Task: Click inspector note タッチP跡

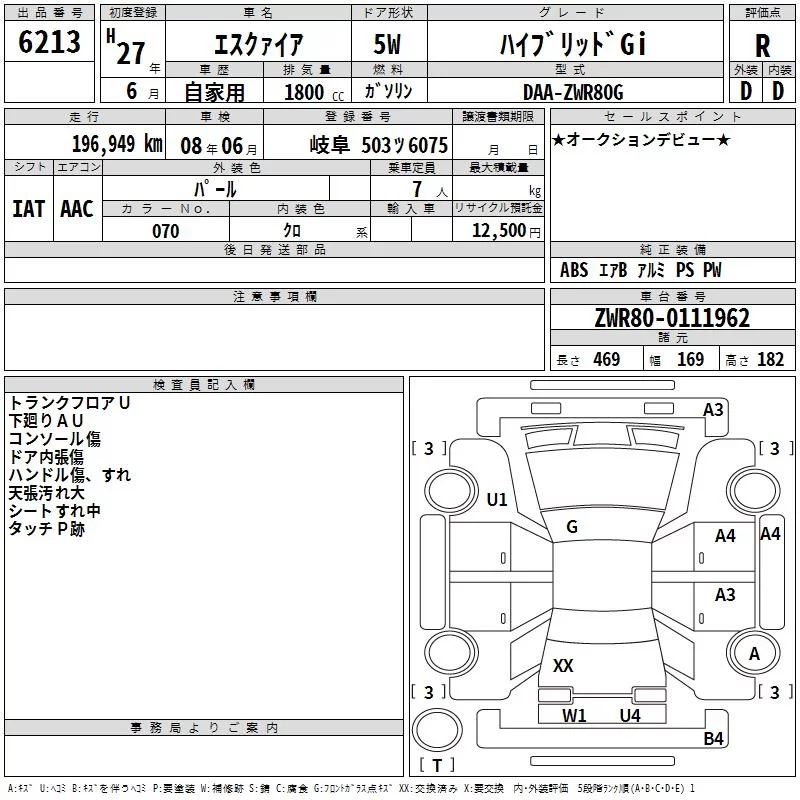Action: coord(46,529)
